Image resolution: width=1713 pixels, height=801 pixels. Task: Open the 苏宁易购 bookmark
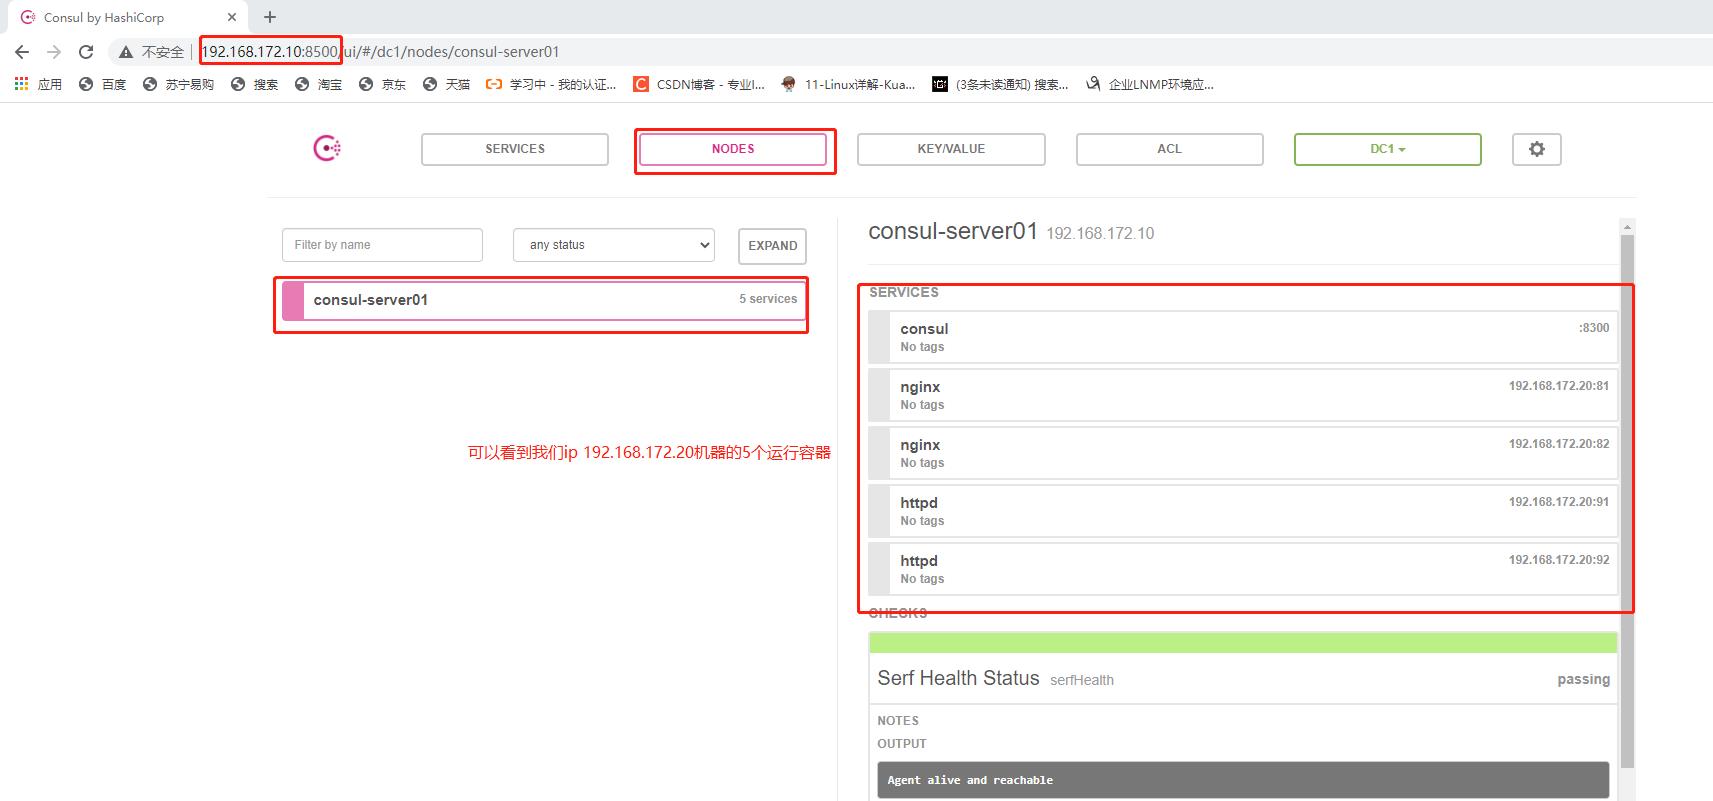click(178, 84)
